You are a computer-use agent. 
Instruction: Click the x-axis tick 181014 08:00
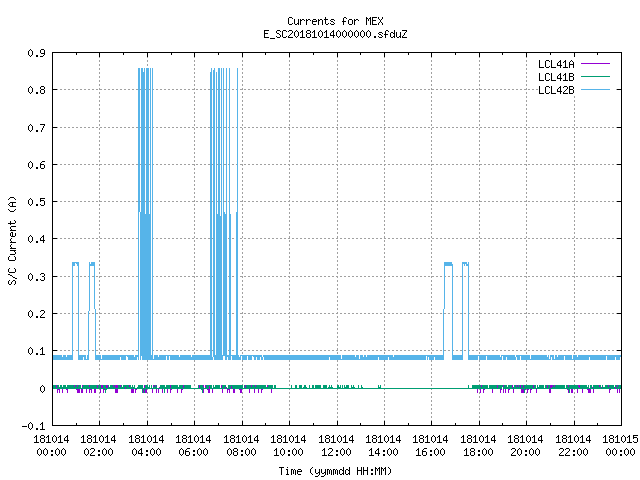241,446
